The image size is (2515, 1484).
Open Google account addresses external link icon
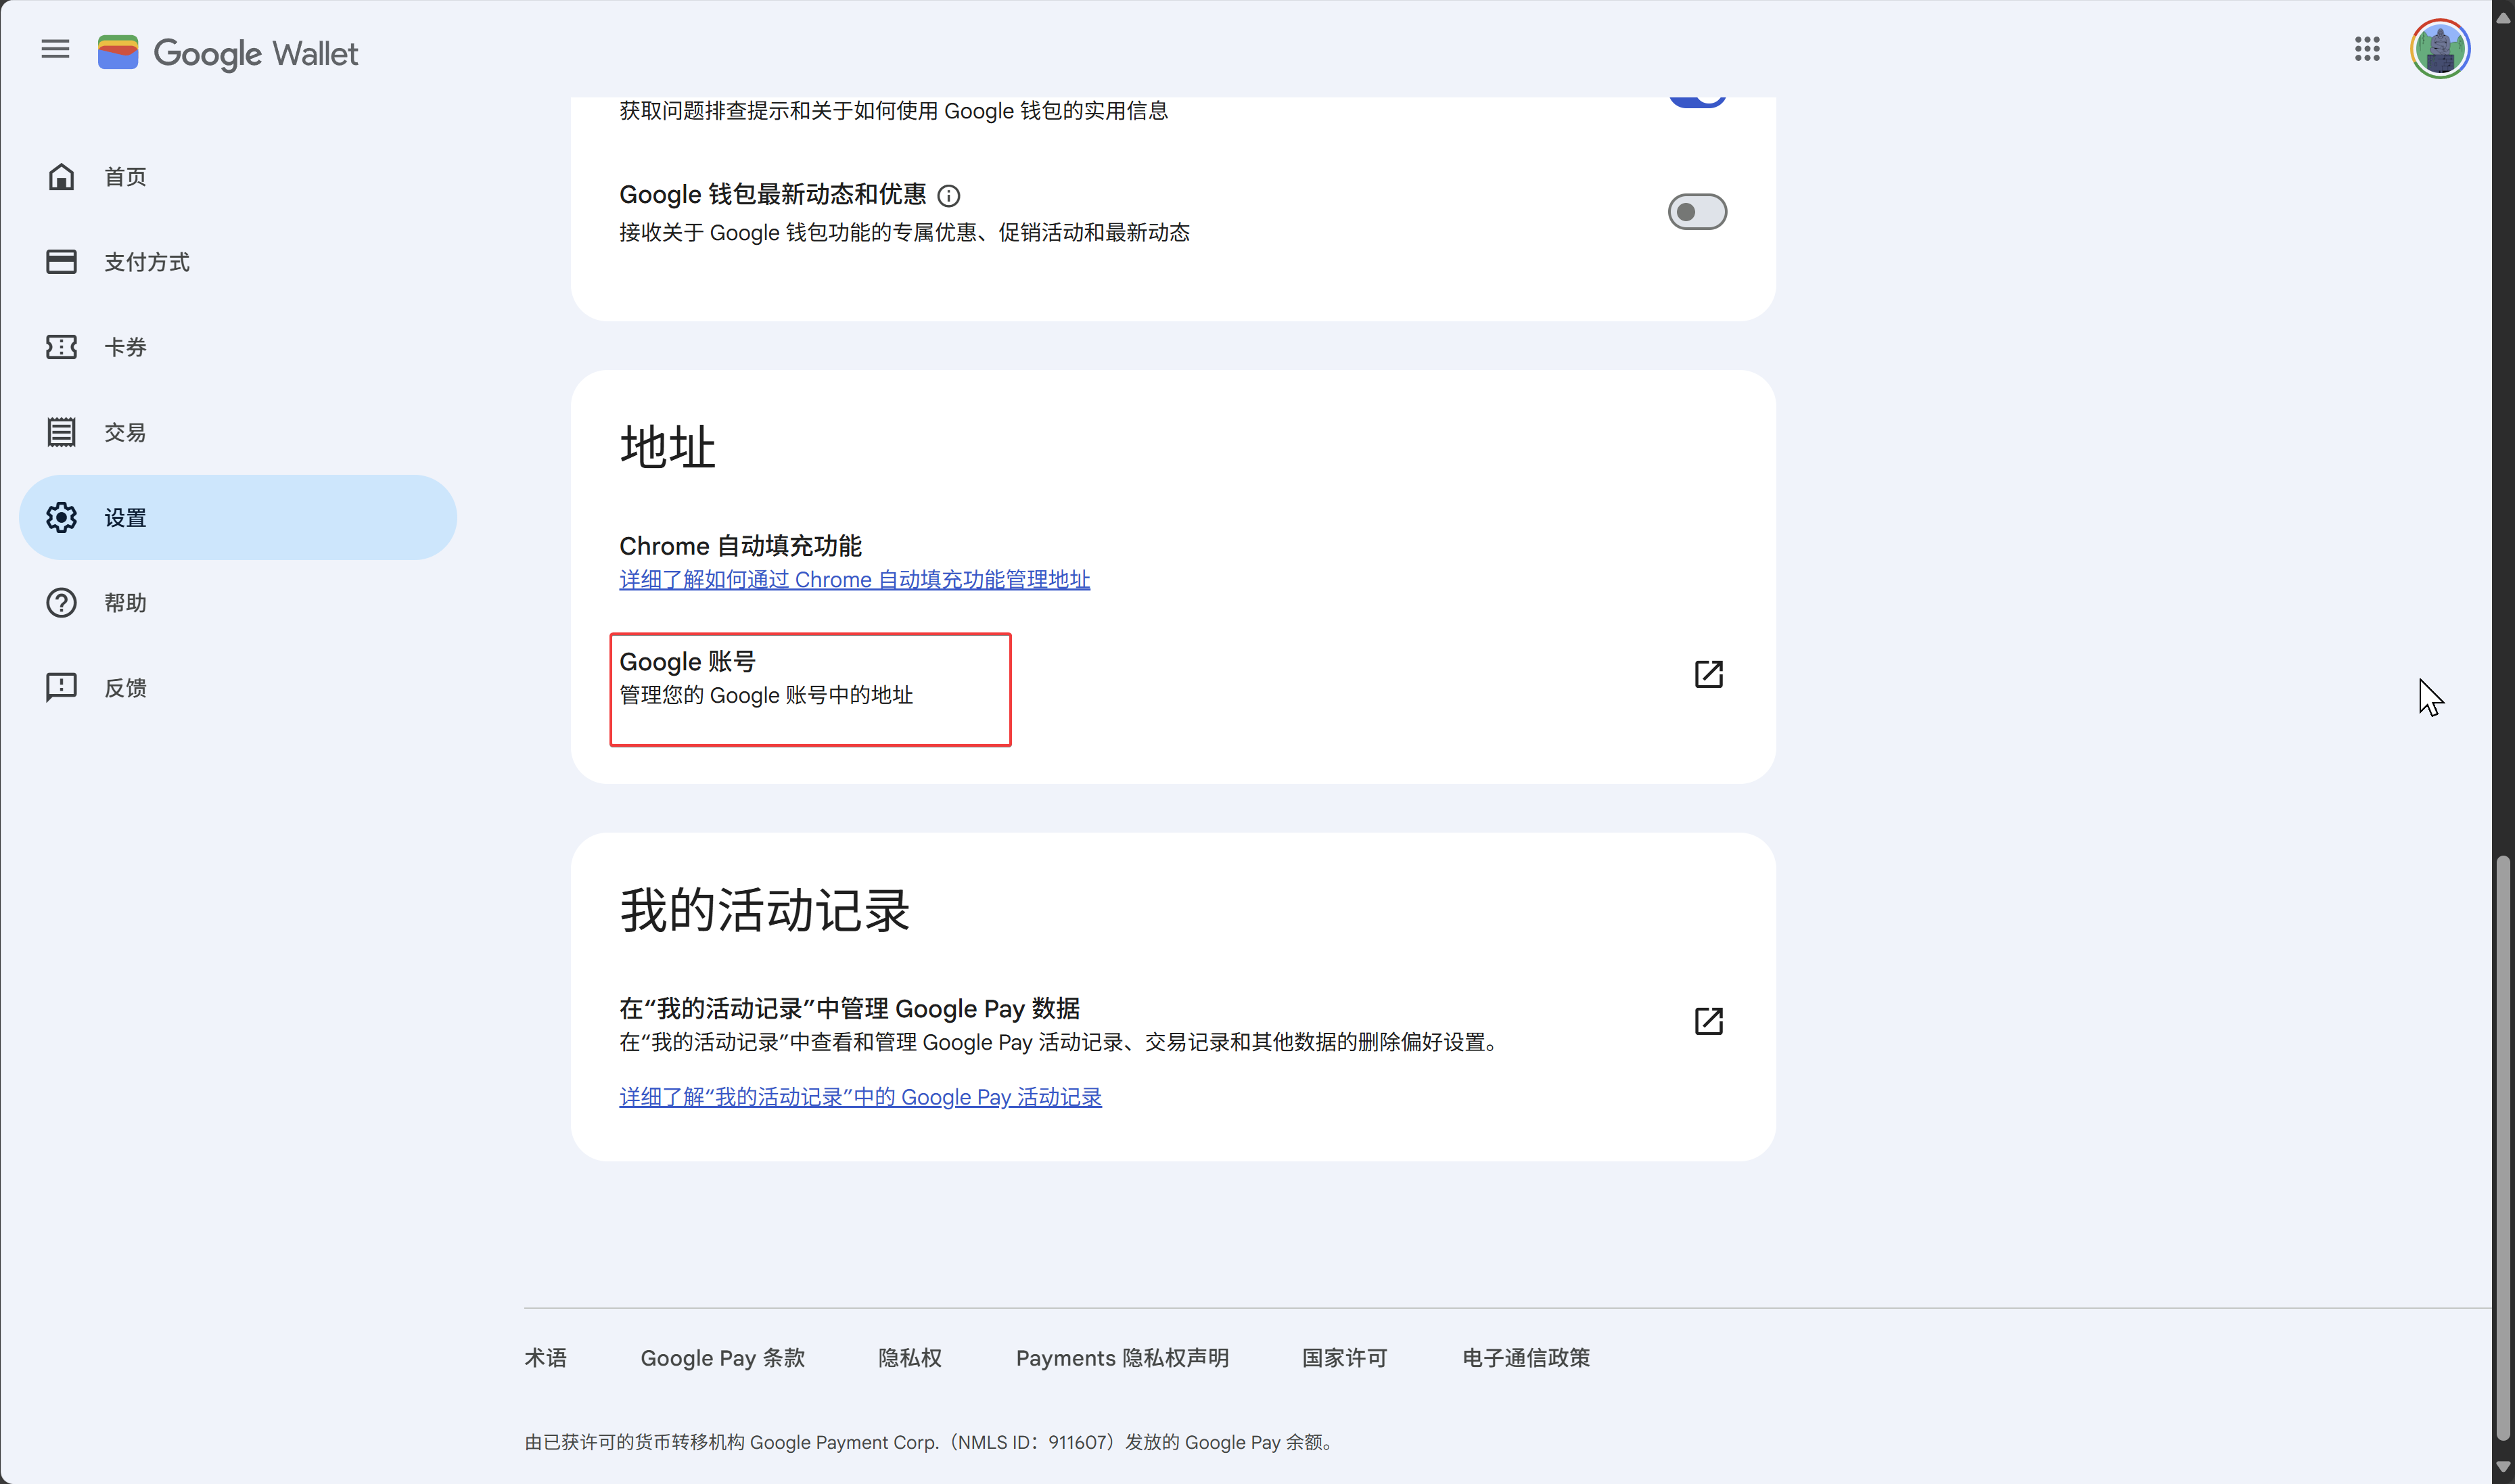[1708, 674]
